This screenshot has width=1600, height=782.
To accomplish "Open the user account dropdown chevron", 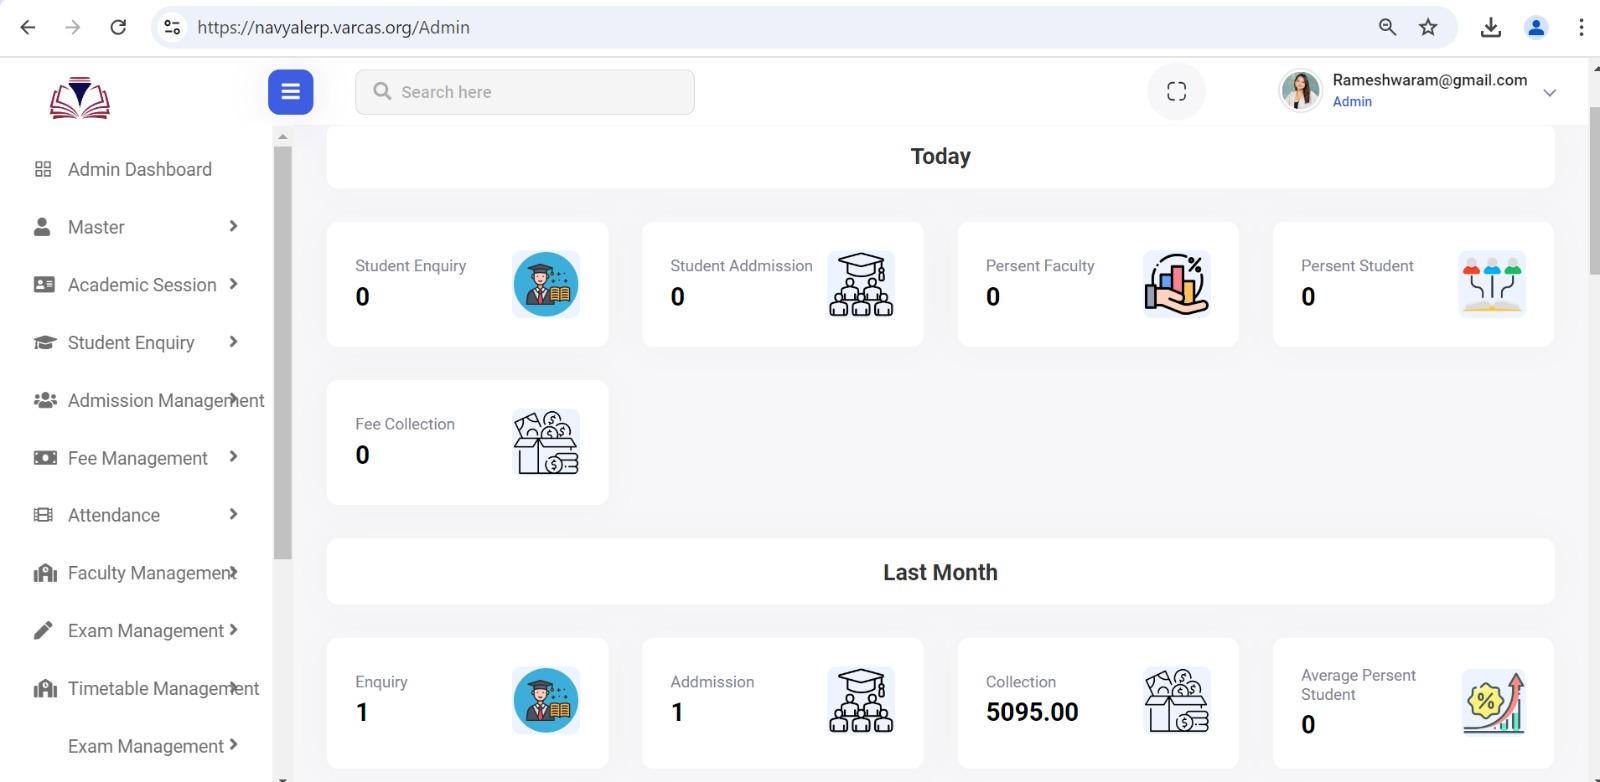I will (x=1549, y=92).
